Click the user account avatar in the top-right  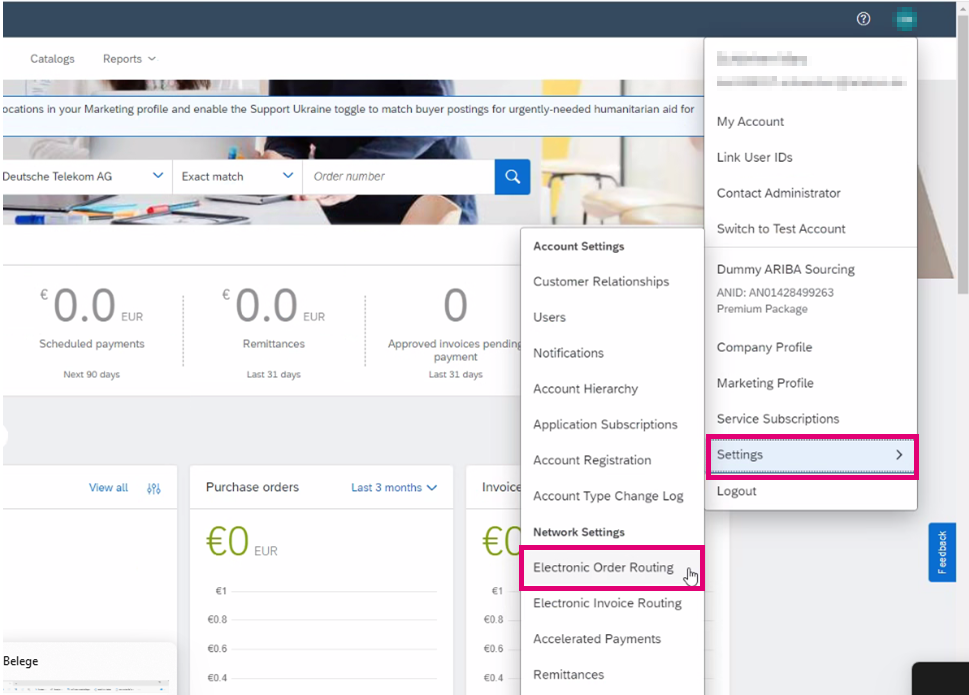(904, 18)
